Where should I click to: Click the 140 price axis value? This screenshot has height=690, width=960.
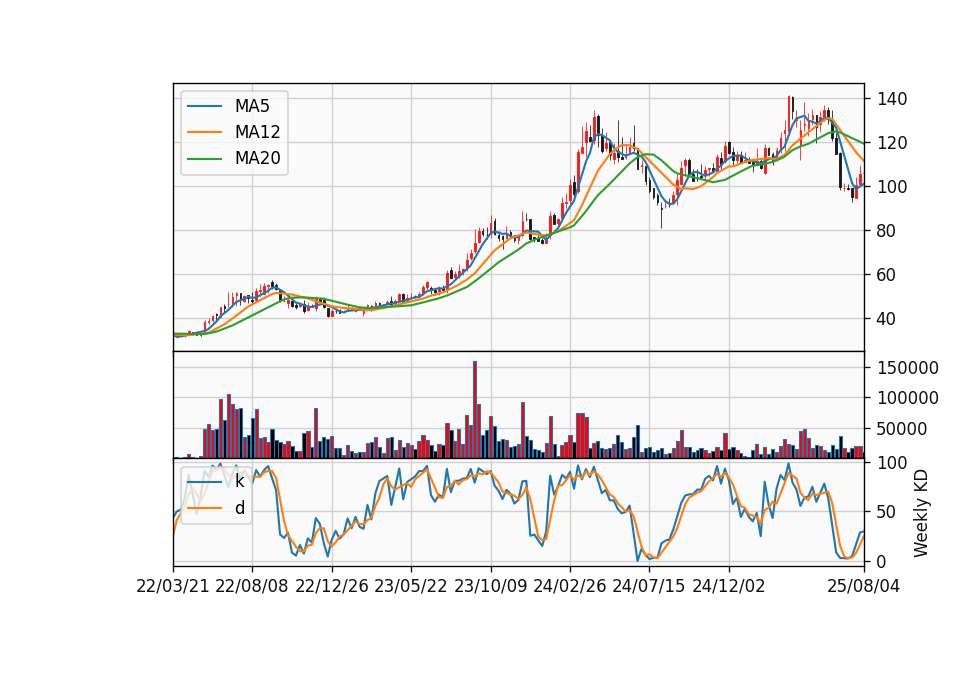pos(892,99)
